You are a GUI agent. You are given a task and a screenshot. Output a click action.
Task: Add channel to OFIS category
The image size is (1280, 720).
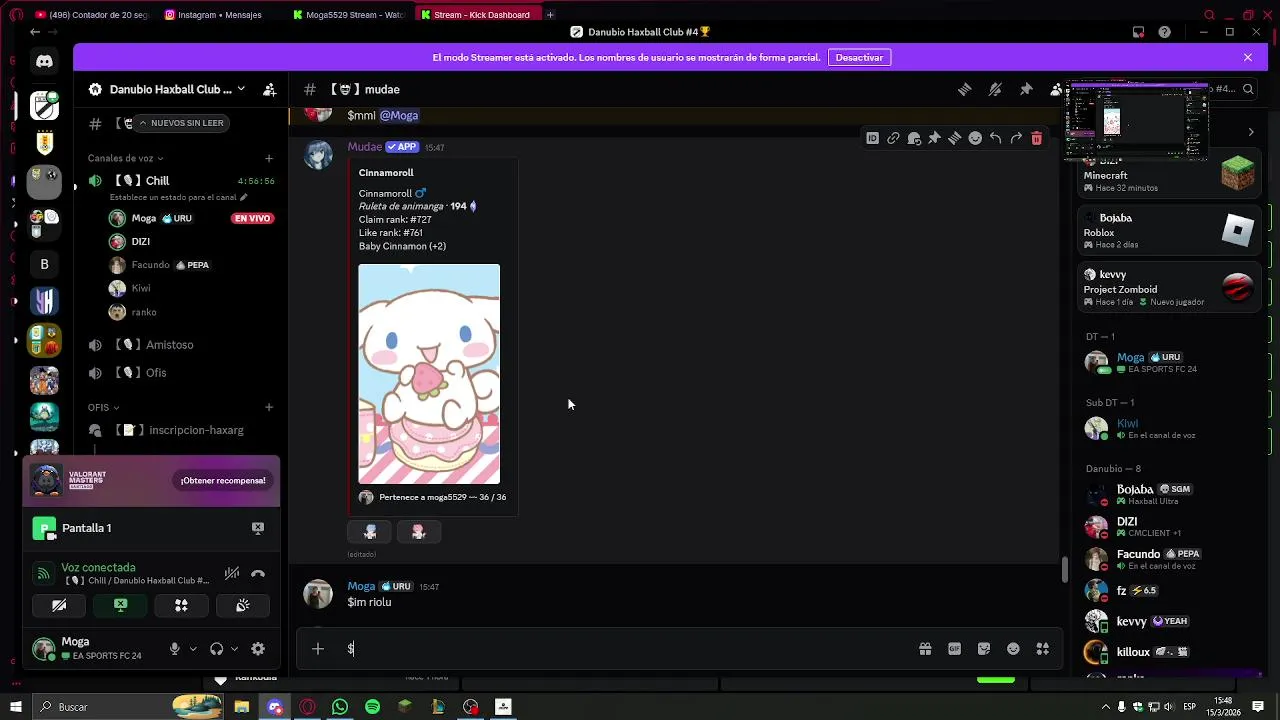tap(268, 407)
